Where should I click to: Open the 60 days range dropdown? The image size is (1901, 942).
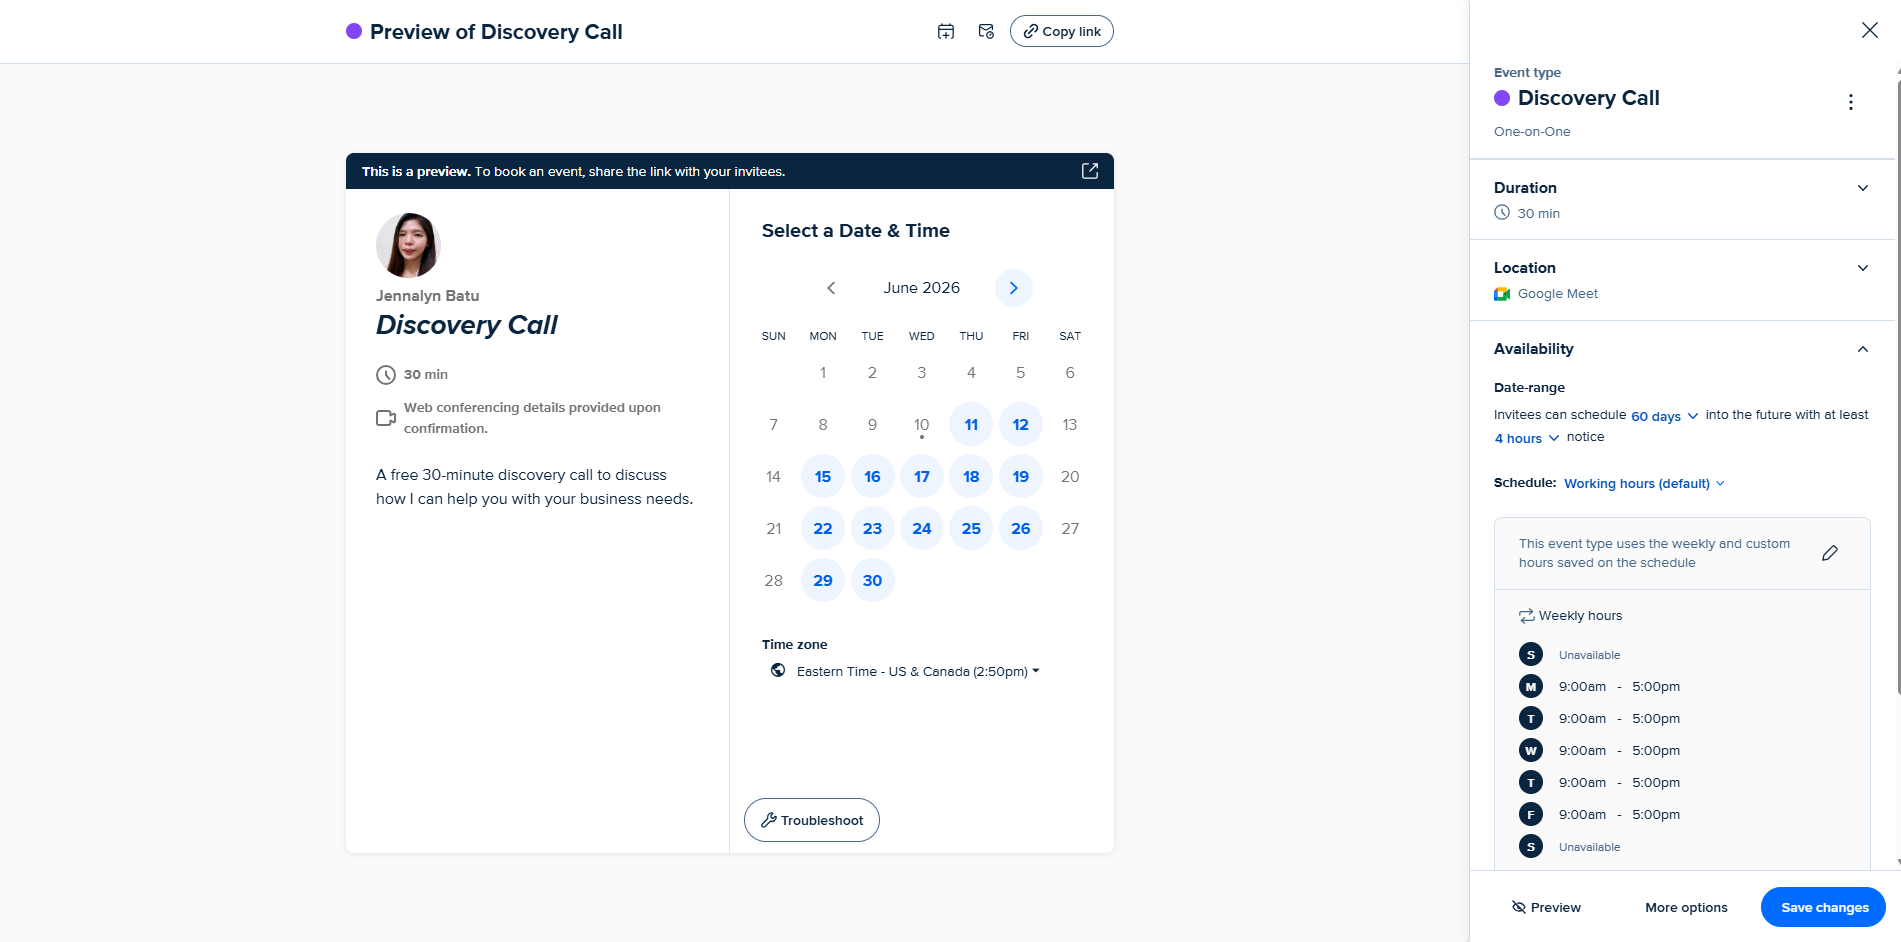[1665, 416]
